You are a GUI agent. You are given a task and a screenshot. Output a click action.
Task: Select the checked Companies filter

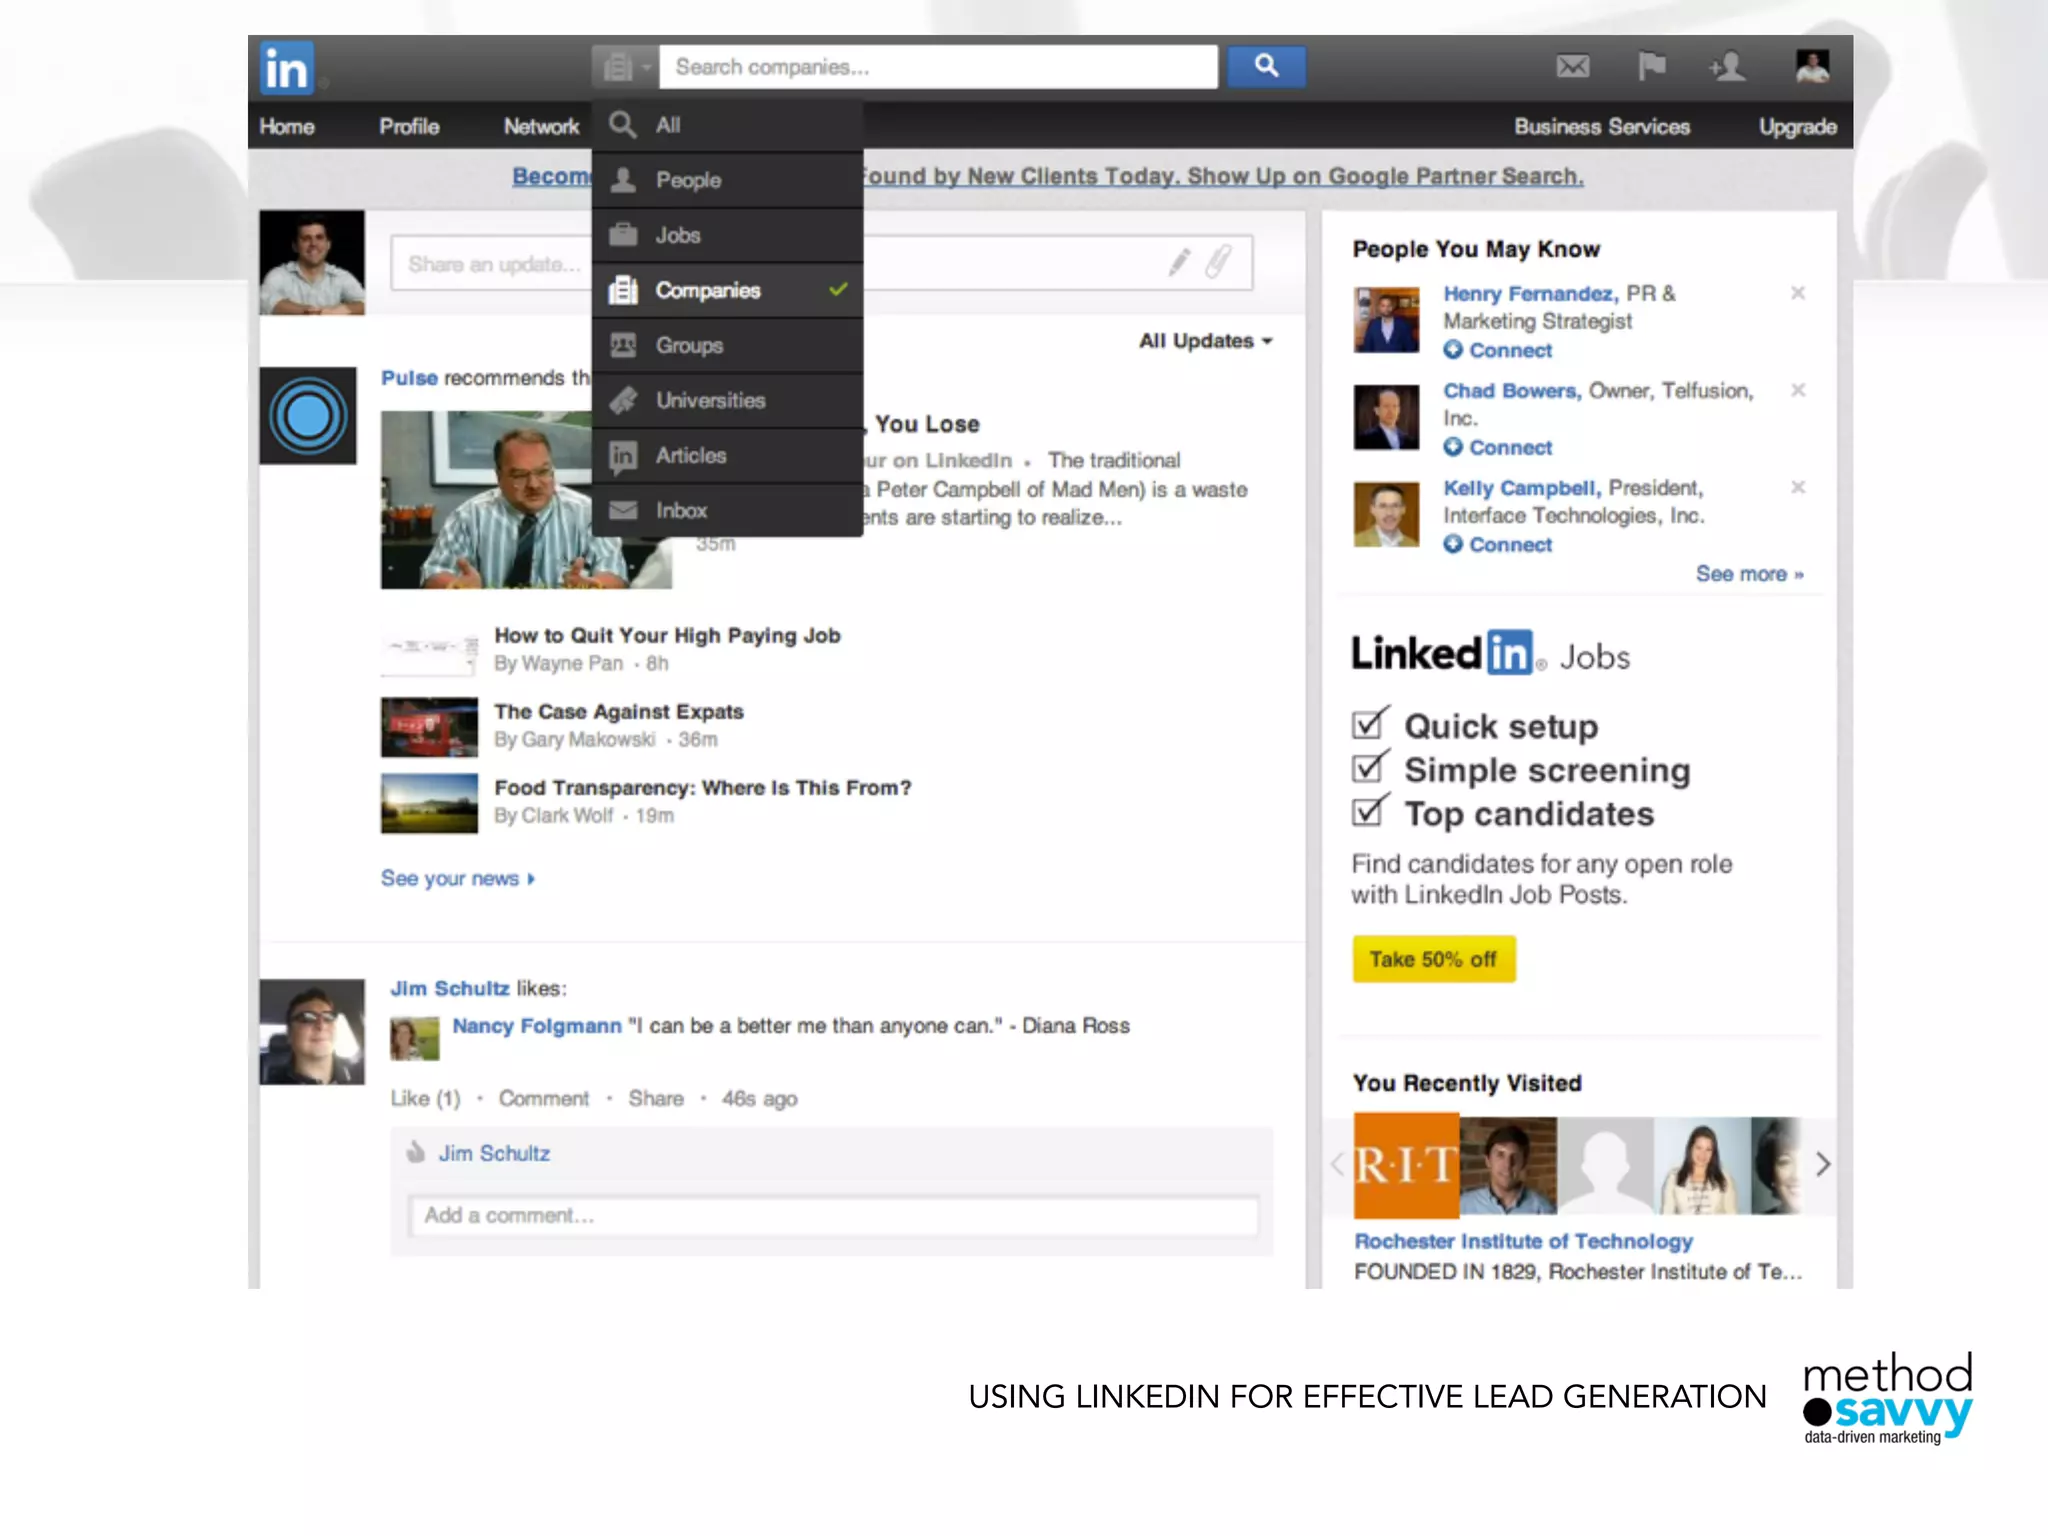point(727,290)
